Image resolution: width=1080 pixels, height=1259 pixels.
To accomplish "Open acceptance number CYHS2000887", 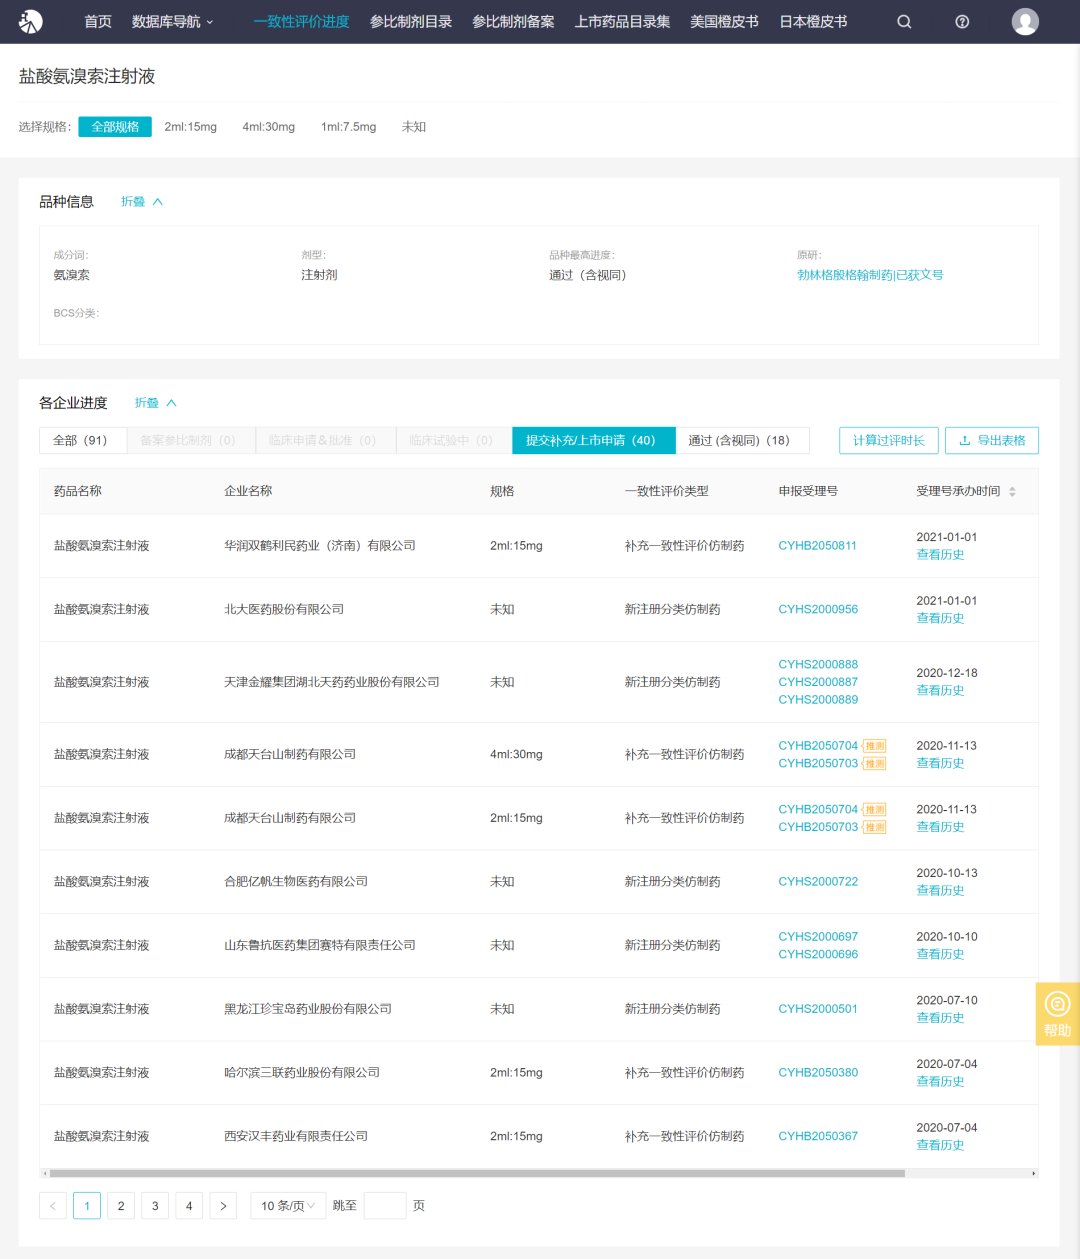I will (x=818, y=682).
